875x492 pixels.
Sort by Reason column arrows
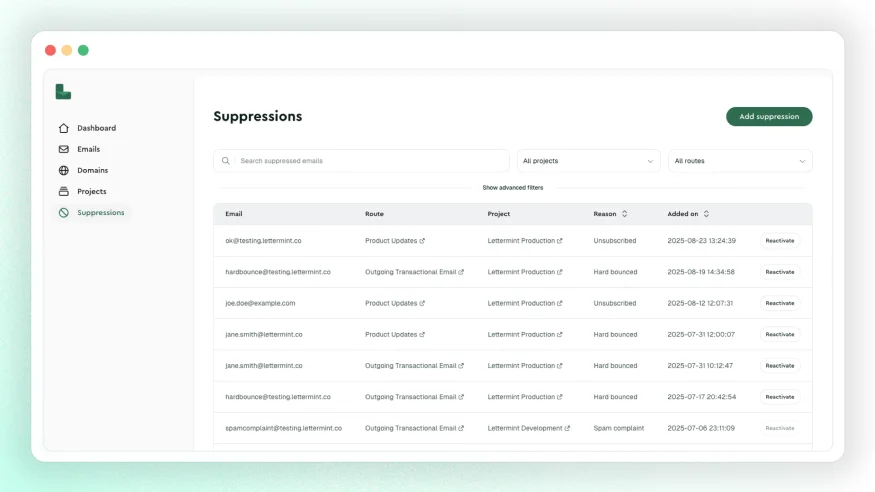point(624,214)
